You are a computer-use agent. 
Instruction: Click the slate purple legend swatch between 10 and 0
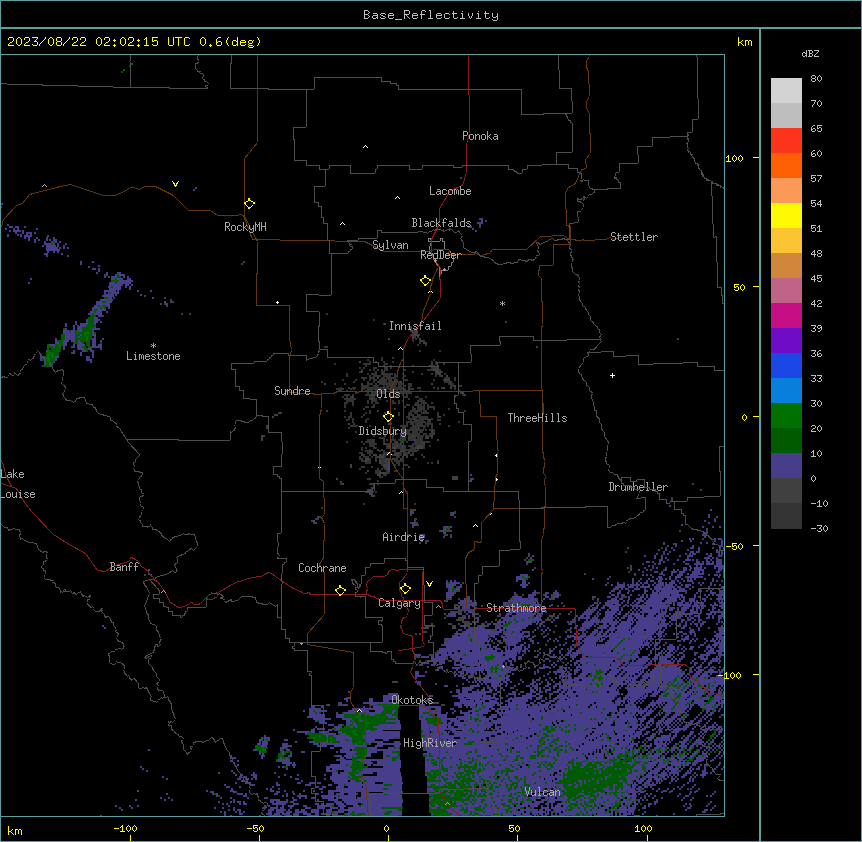pyautogui.click(x=786, y=466)
